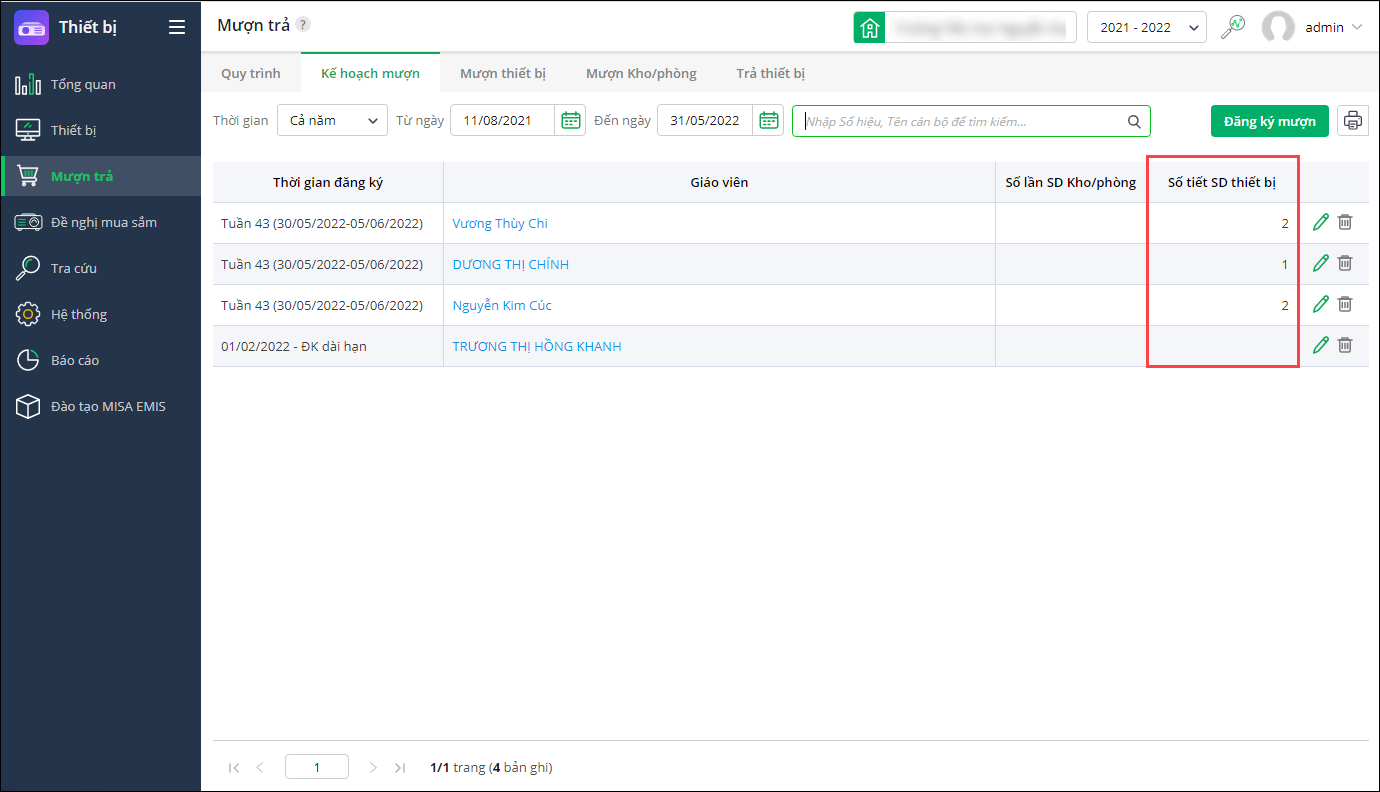Open the Thời gian Cả năm dropdown
Viewport: 1380px width, 792px height.
pos(332,120)
